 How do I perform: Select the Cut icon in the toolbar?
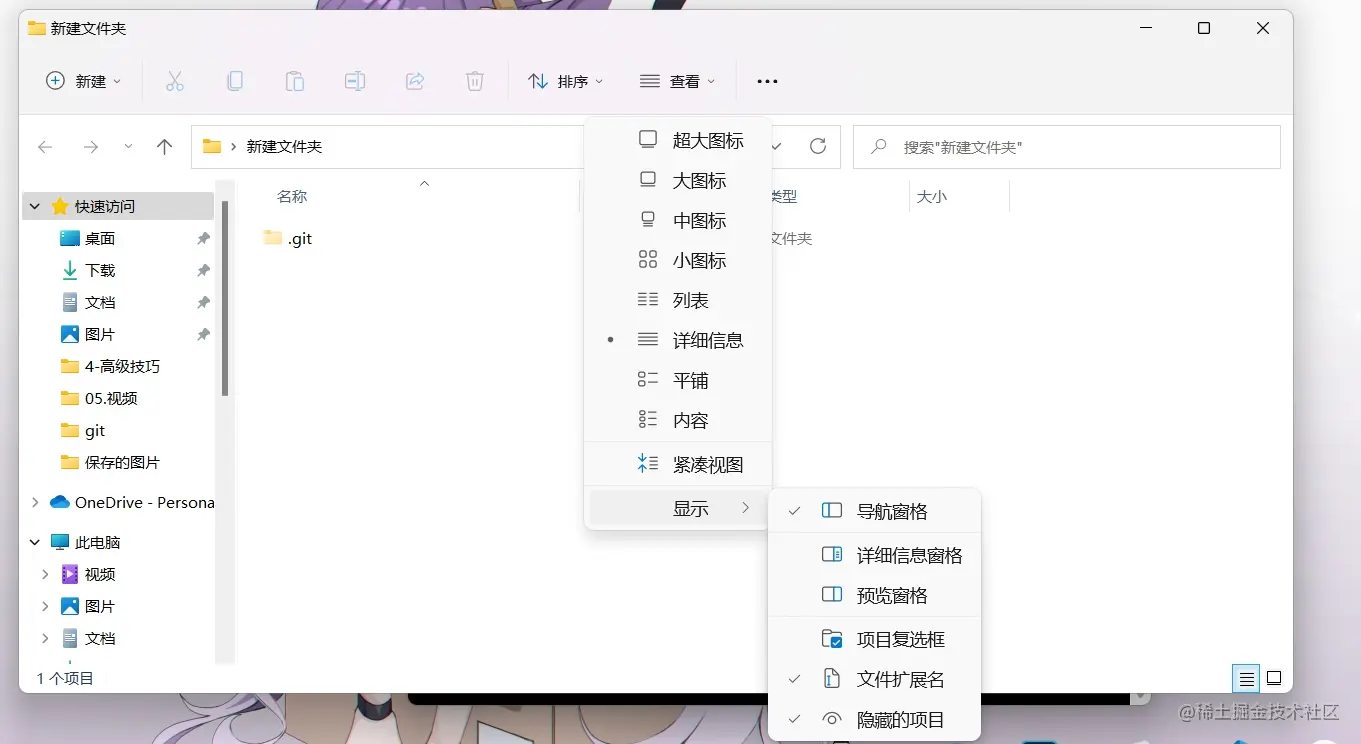pos(175,81)
